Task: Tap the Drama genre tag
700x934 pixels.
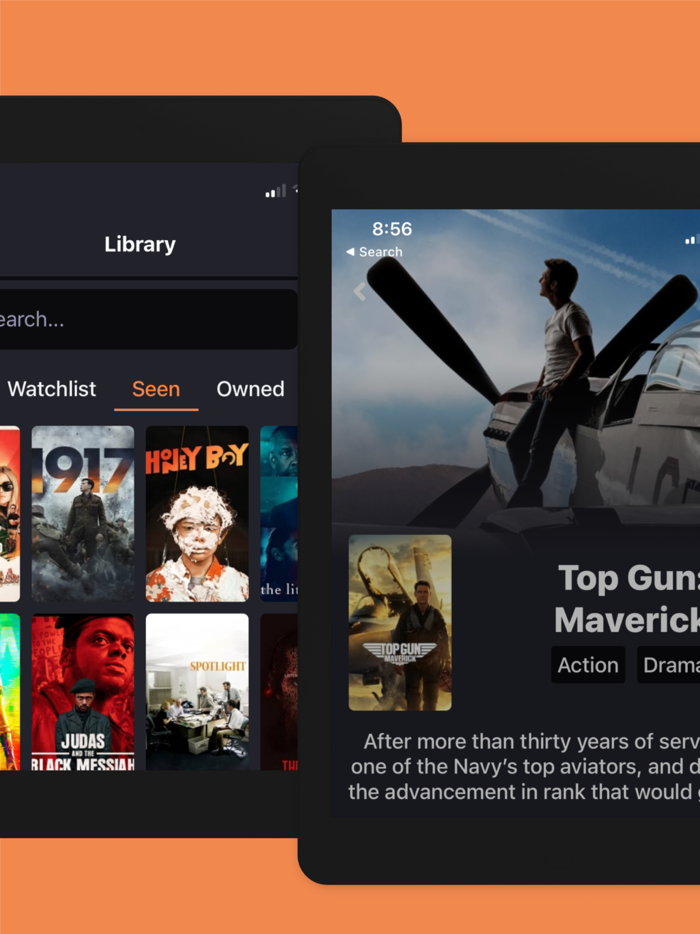Action: point(669,665)
